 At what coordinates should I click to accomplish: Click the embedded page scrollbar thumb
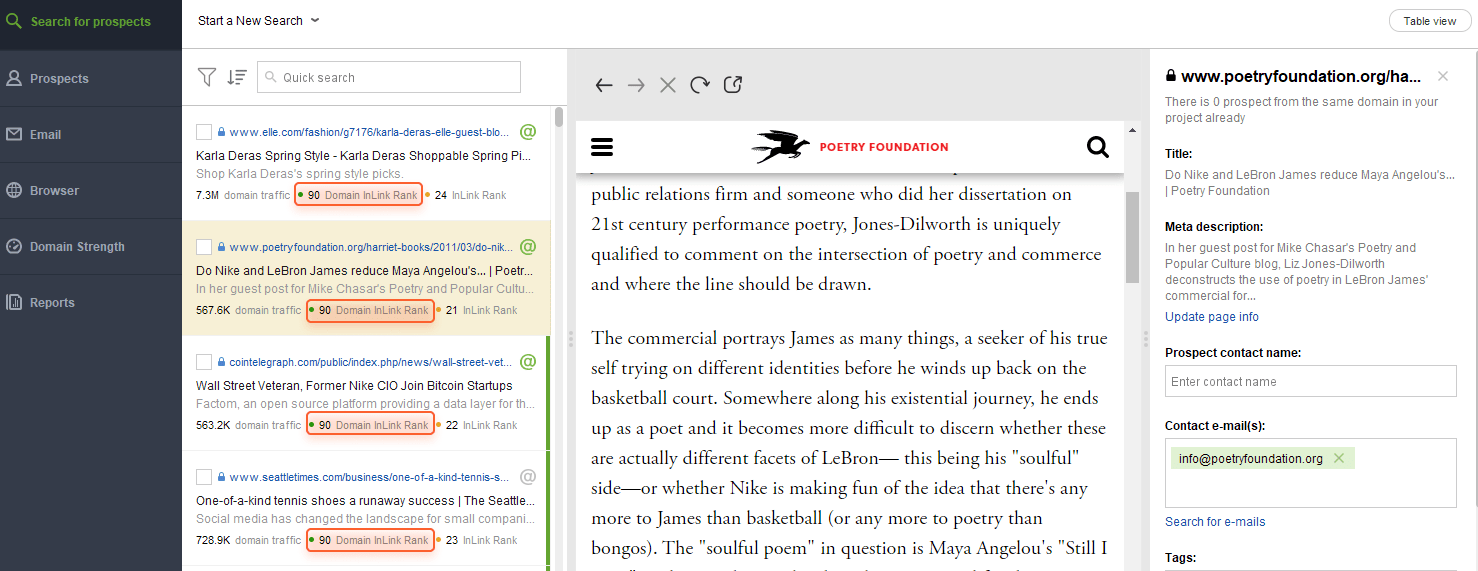pos(1133,237)
